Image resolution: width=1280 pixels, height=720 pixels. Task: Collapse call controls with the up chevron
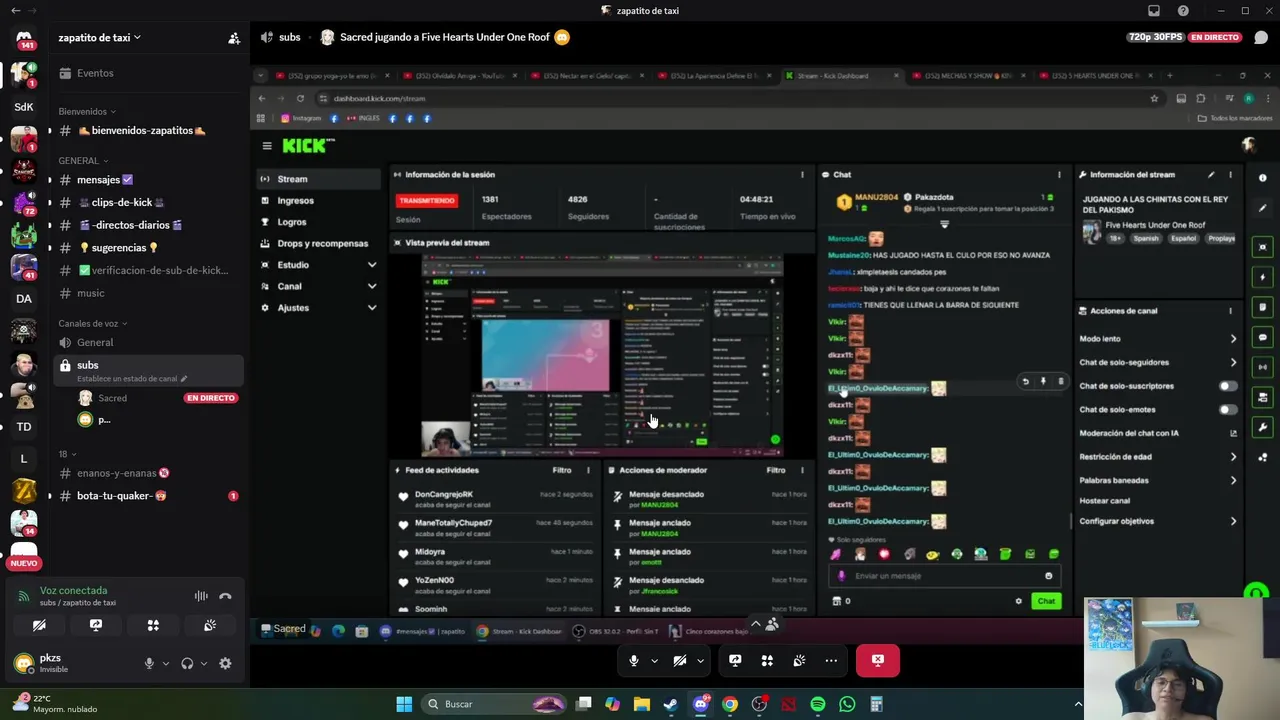pyautogui.click(x=756, y=624)
